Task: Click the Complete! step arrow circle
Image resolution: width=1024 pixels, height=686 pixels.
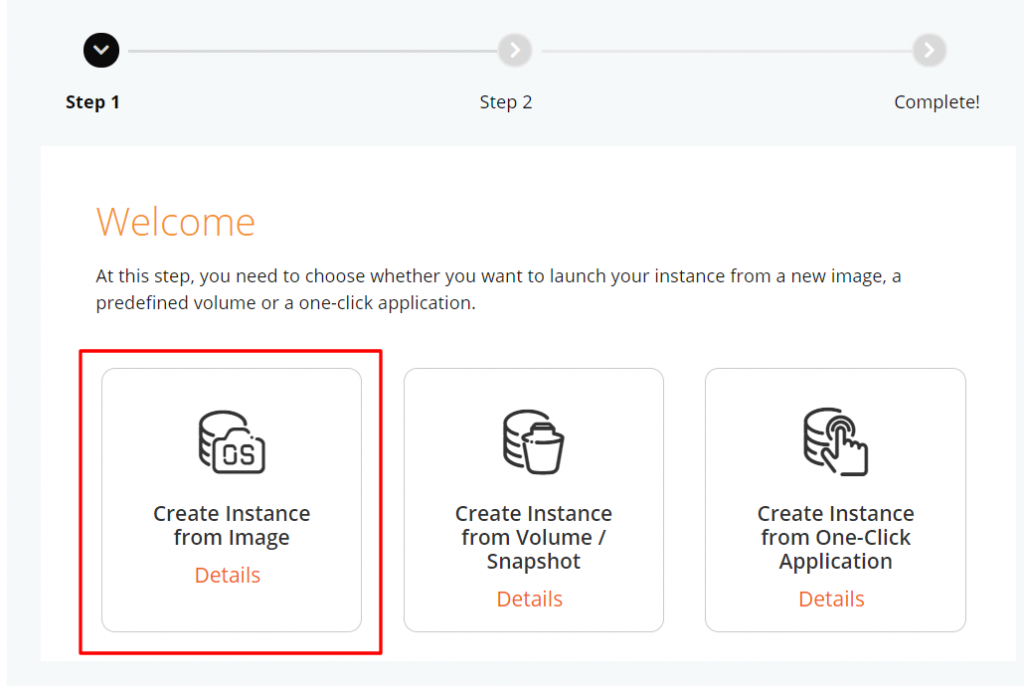Action: 929,50
